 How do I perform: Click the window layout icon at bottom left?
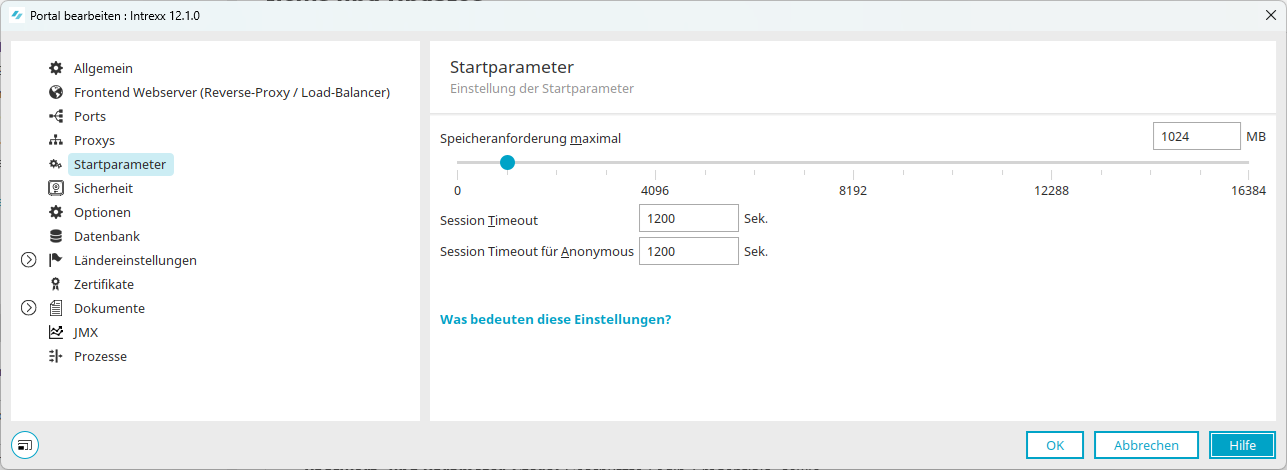(25, 445)
